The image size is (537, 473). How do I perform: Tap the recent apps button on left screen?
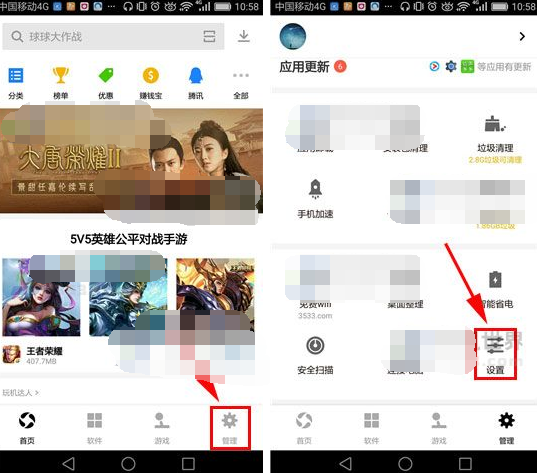[x=188, y=464]
